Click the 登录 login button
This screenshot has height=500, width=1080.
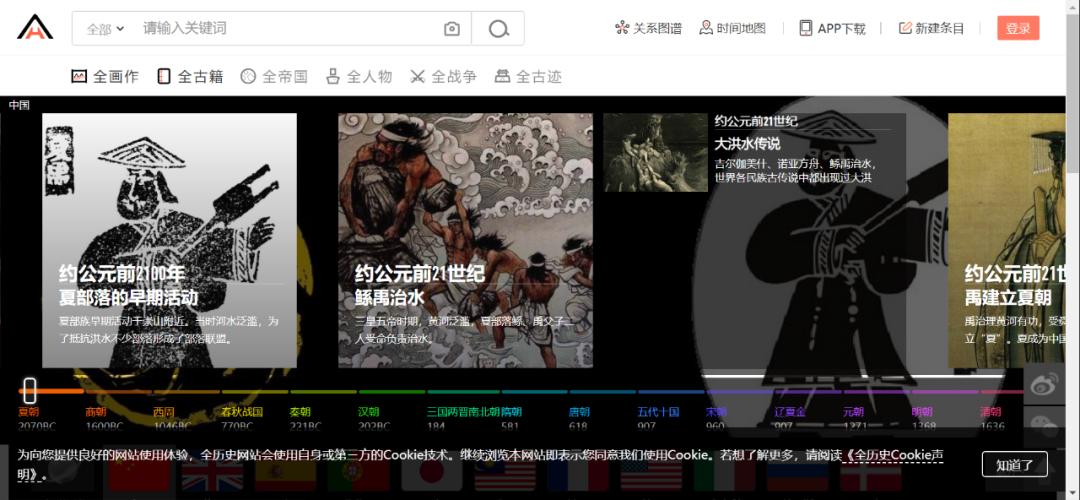[x=1018, y=28]
